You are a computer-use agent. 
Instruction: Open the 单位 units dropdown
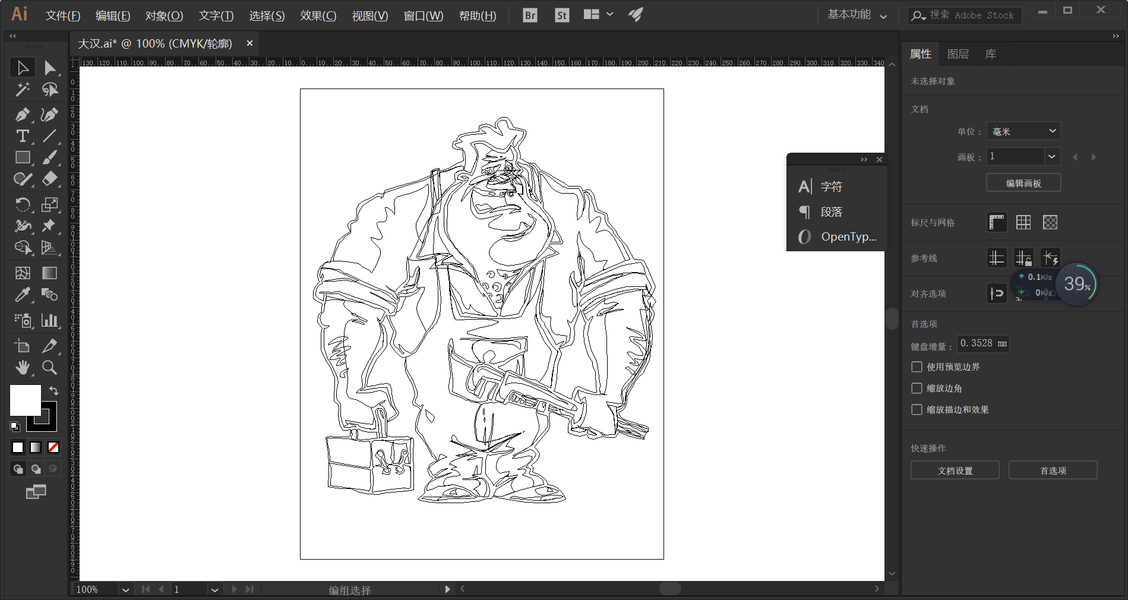coord(1023,131)
